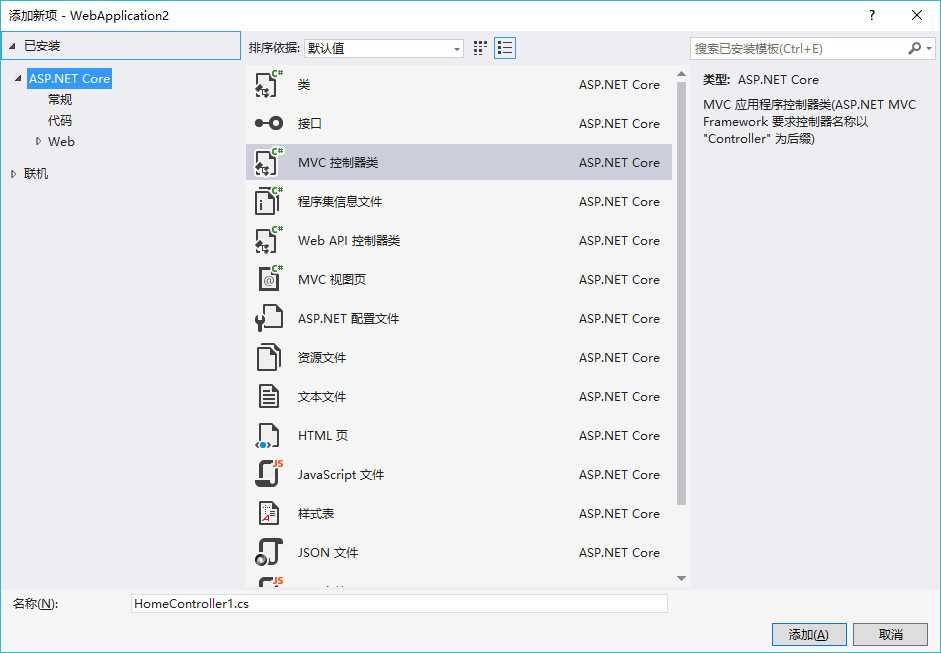Click the 样式表 stylesheet icon
Viewport: 941px width, 653px height.
pos(268,513)
